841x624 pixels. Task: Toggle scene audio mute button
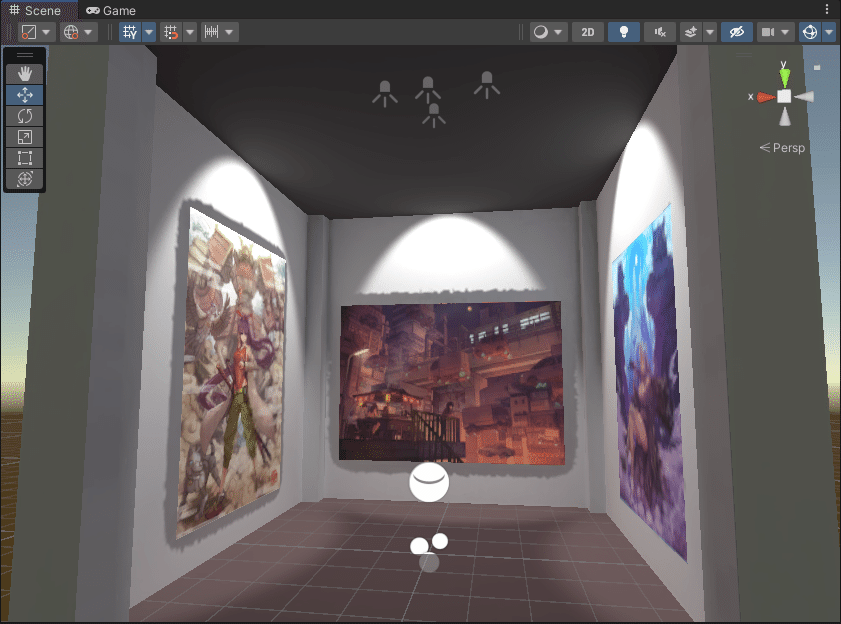pos(660,32)
